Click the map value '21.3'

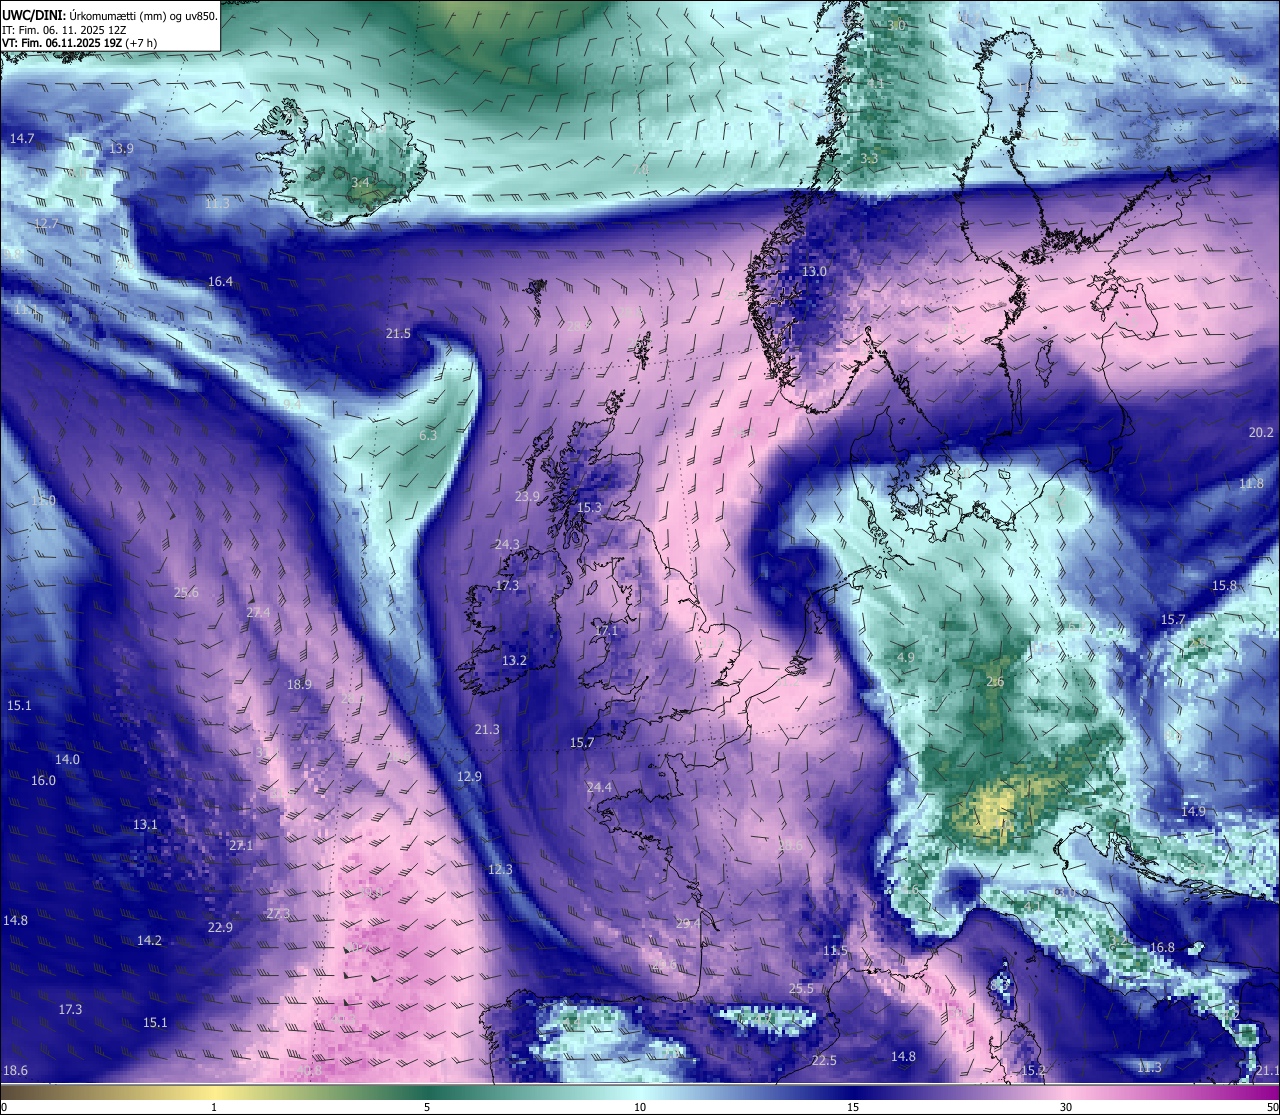click(487, 730)
